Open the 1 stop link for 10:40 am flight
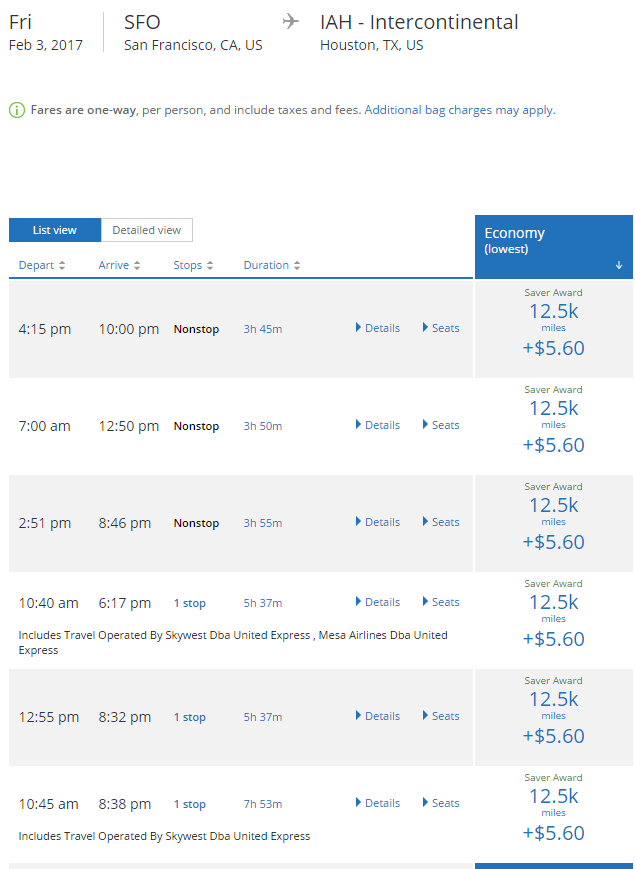 tap(190, 603)
